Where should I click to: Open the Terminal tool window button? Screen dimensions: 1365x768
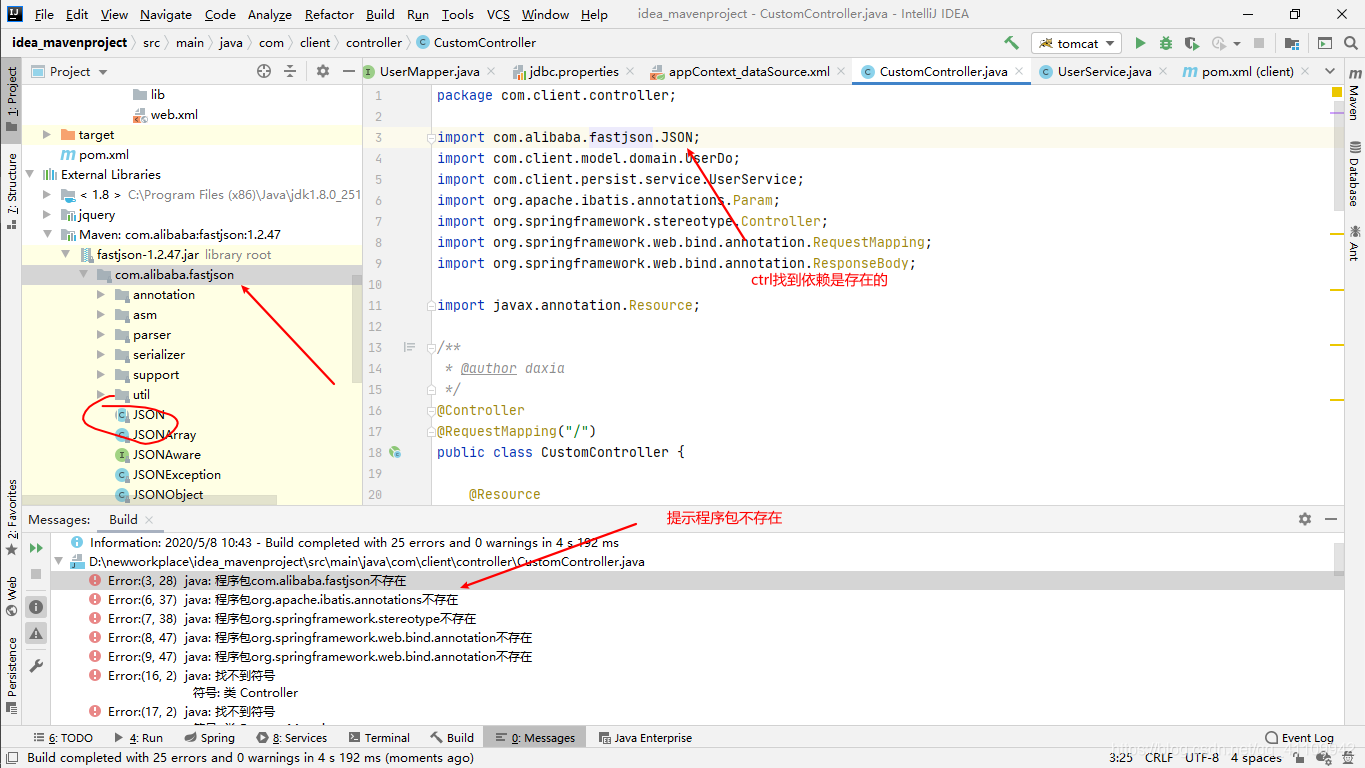(x=378, y=737)
